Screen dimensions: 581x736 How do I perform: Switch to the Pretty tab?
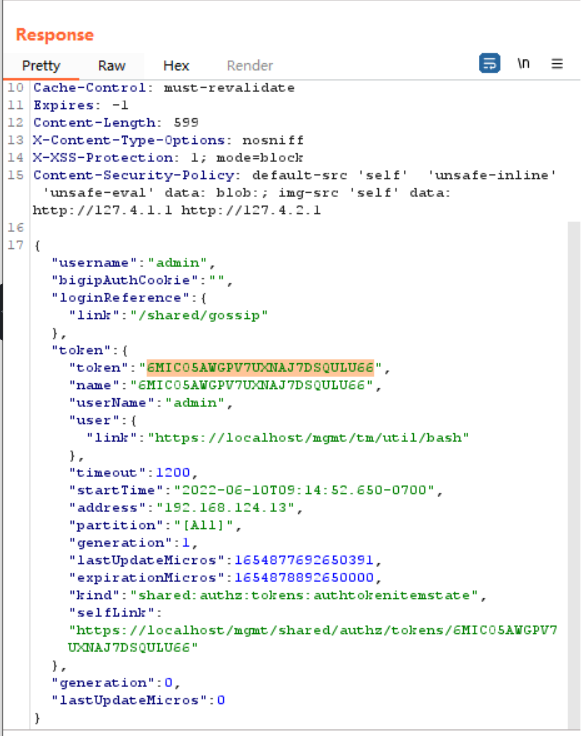click(x=41, y=65)
